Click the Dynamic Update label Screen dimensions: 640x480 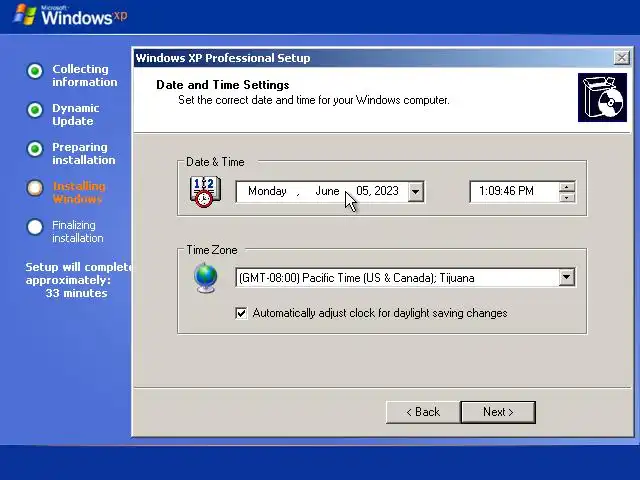[x=76, y=115]
